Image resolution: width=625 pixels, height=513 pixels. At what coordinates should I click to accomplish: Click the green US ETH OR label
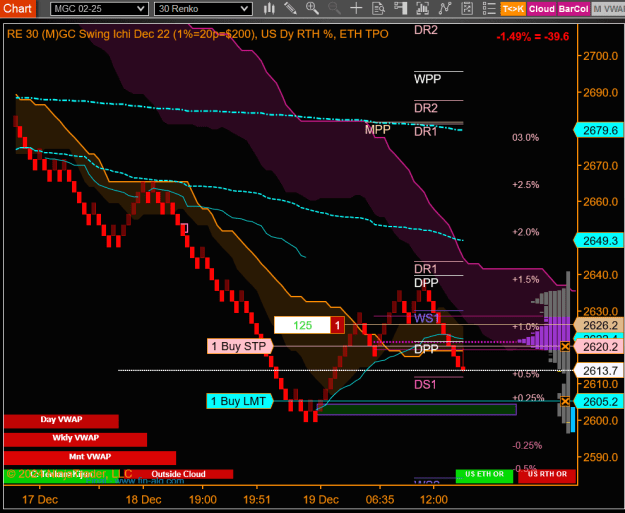tap(484, 476)
